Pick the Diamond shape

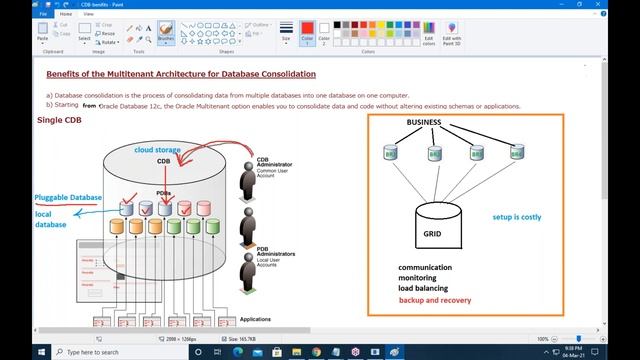[192, 33]
